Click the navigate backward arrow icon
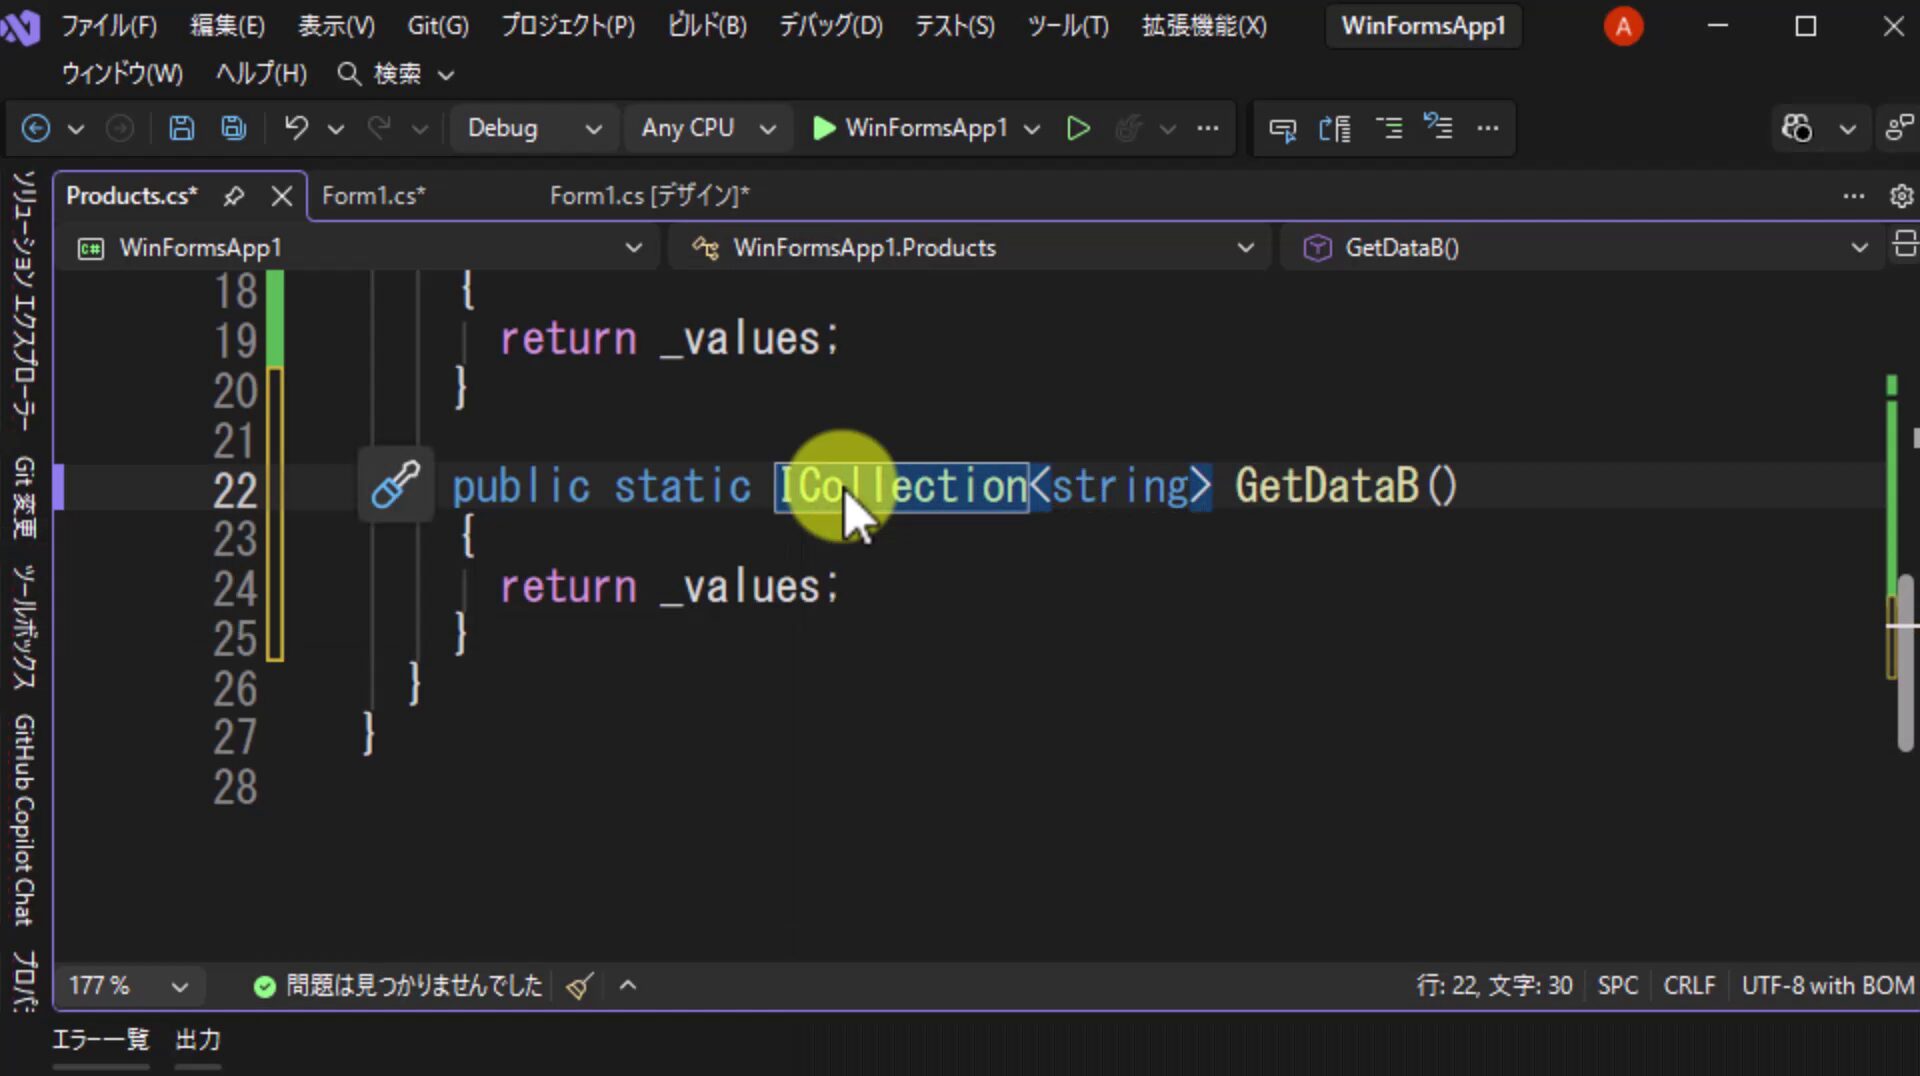Screen dimensions: 1920x1076 pos(36,128)
